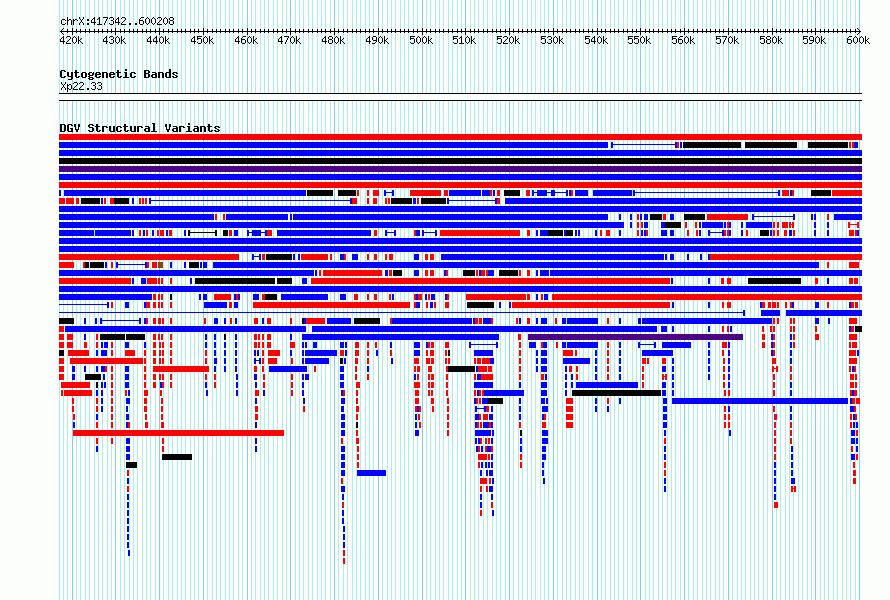Click the 580k ruler label
The image size is (890, 600).
pyautogui.click(x=770, y=40)
